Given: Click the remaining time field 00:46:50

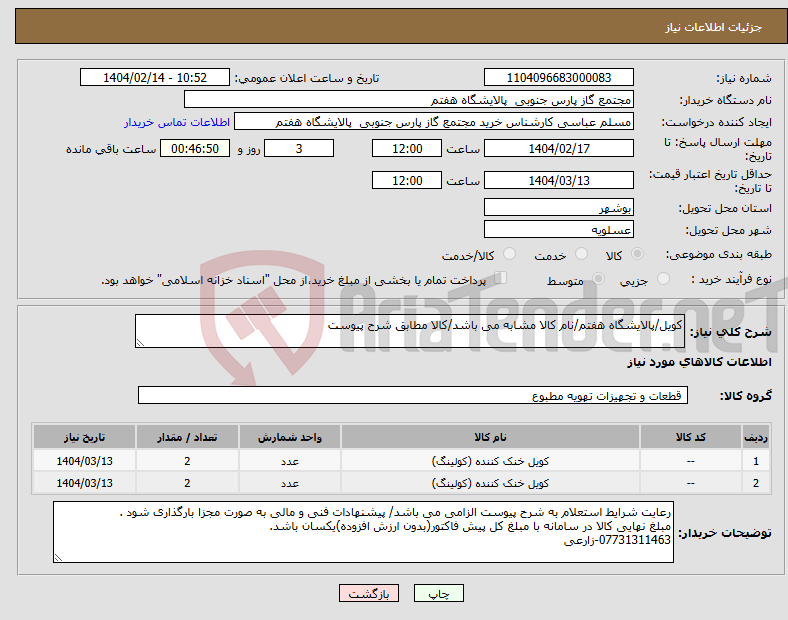Looking at the screenshot, I should (x=195, y=149).
